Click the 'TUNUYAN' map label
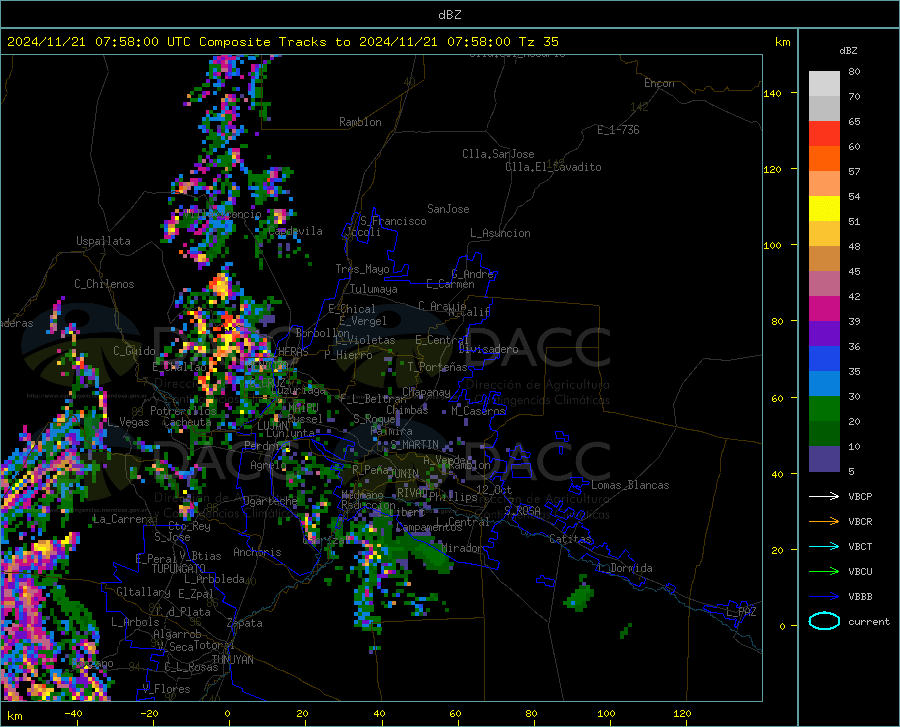 (232, 660)
